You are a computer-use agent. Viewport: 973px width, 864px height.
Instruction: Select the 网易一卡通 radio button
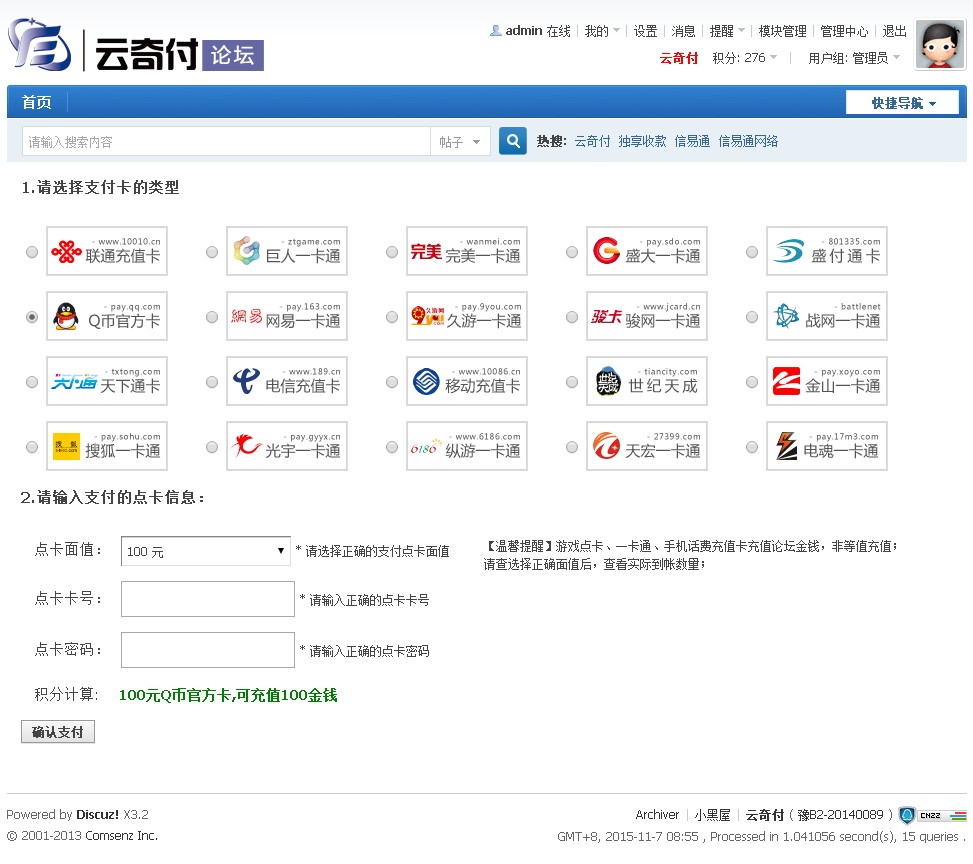point(212,317)
